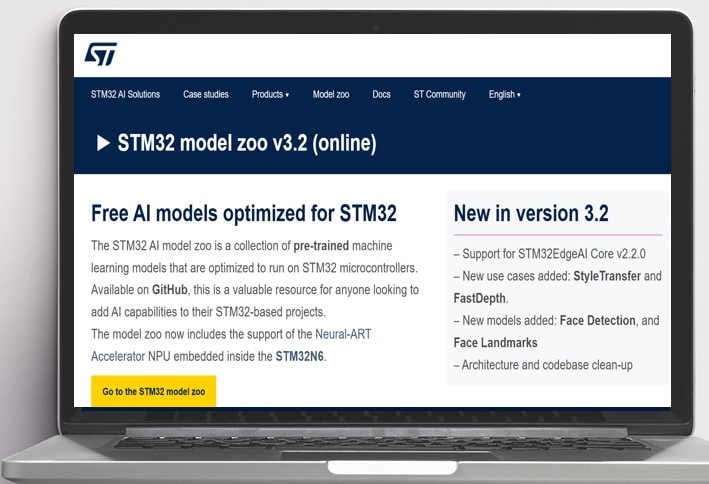This screenshot has height=484, width=709.
Task: Click the triangle arrow beside the page title
Action: point(103,143)
